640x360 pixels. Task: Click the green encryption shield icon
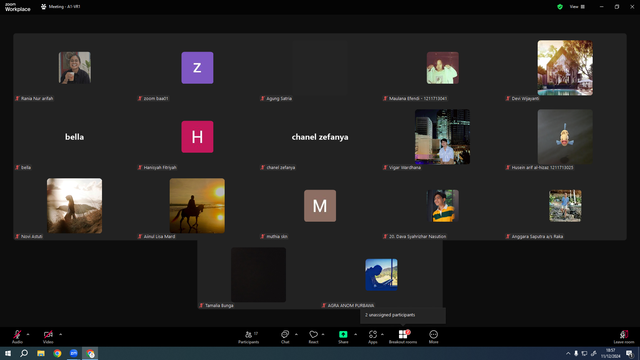560,7
